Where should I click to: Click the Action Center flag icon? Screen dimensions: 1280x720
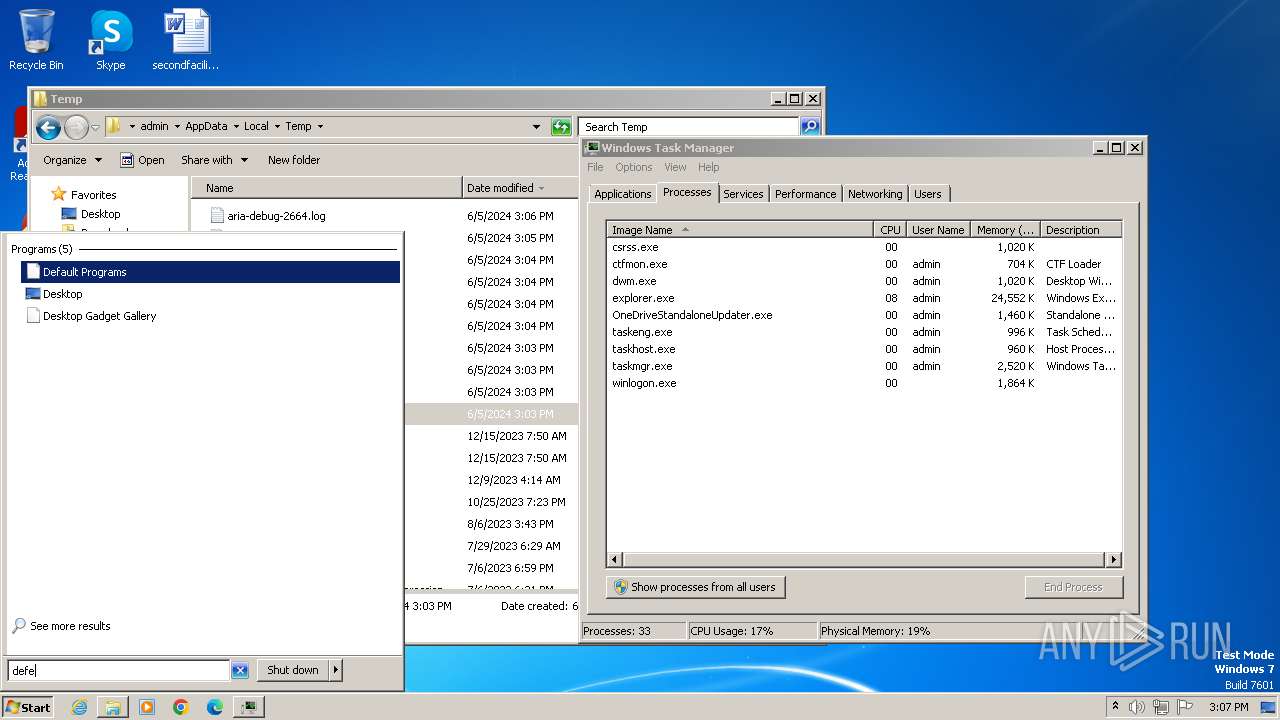point(1185,707)
